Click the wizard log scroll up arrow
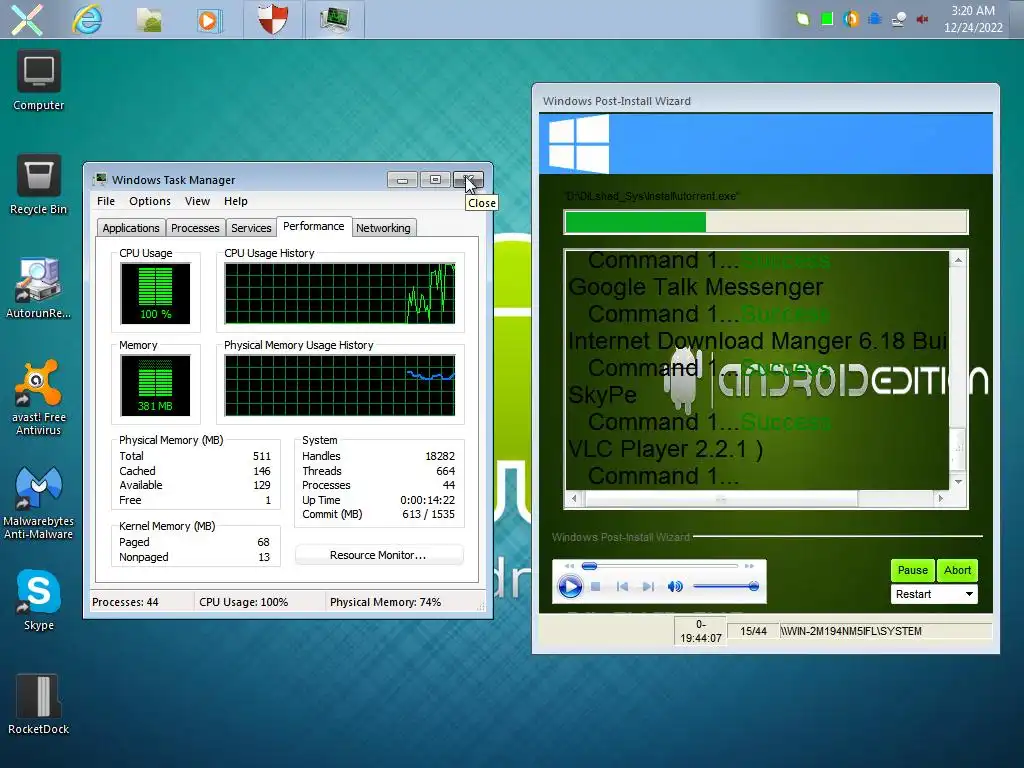 pos(958,260)
